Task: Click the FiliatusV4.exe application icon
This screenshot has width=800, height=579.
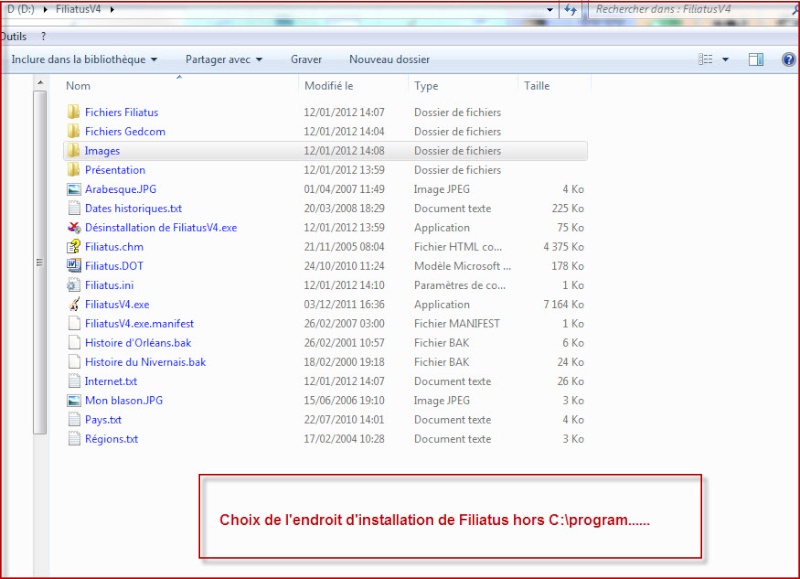Action: coord(74,304)
